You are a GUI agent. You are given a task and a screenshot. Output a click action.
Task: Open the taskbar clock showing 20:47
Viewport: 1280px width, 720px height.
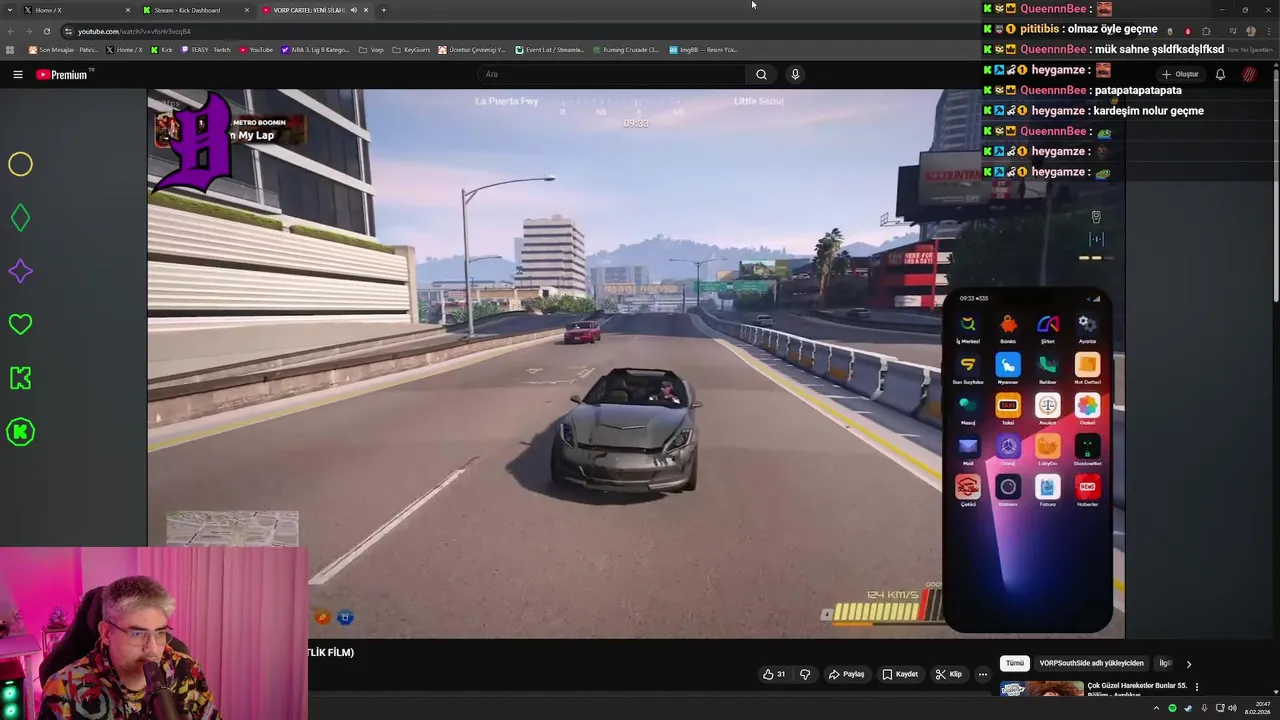1257,708
